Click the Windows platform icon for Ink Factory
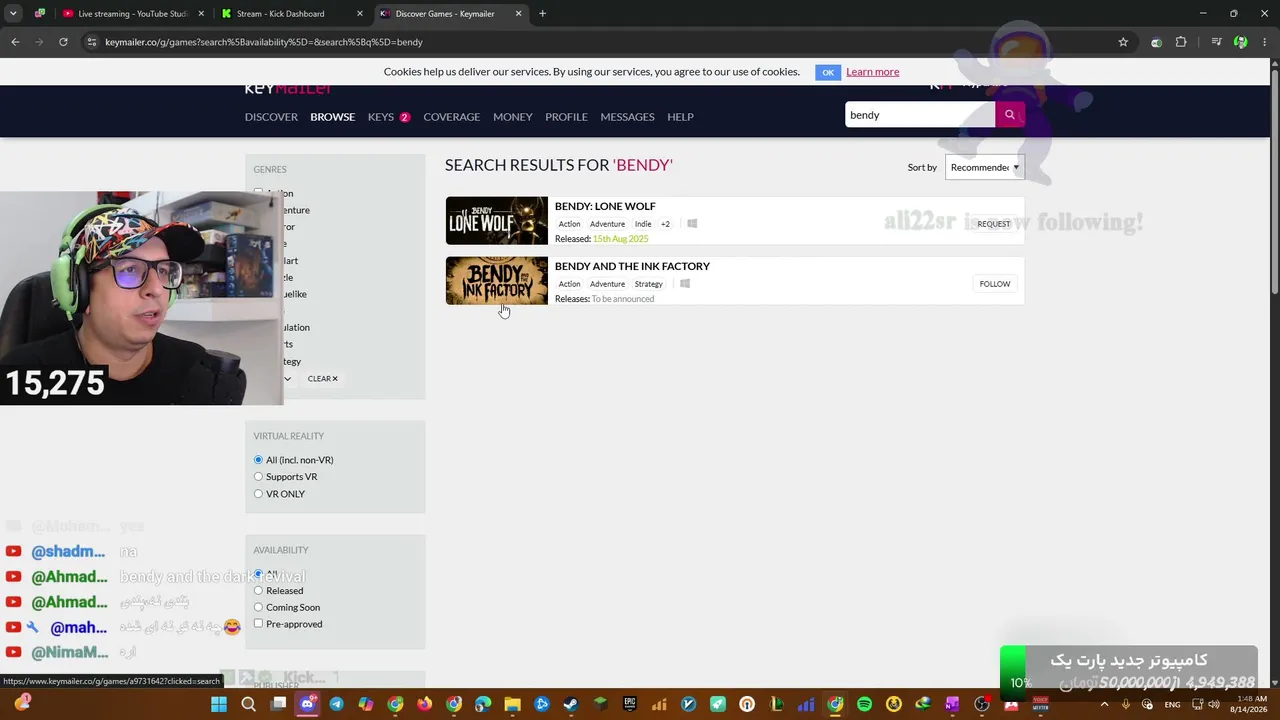This screenshot has height=720, width=1280. pos(685,284)
